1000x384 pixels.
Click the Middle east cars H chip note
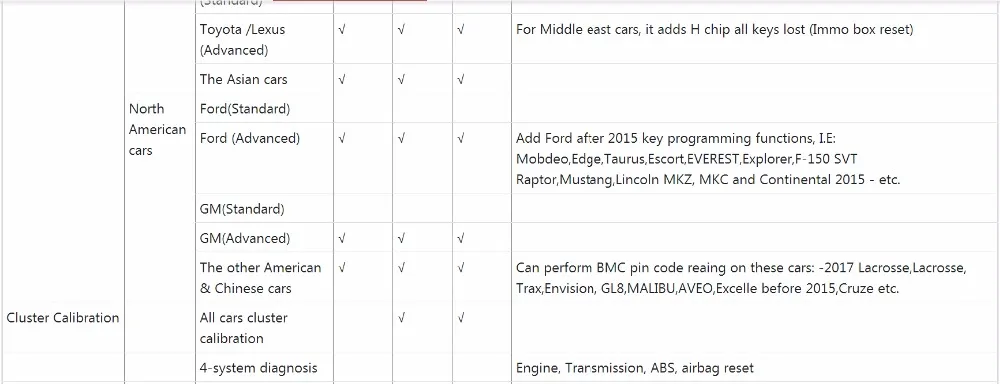pyautogui.click(x=714, y=29)
